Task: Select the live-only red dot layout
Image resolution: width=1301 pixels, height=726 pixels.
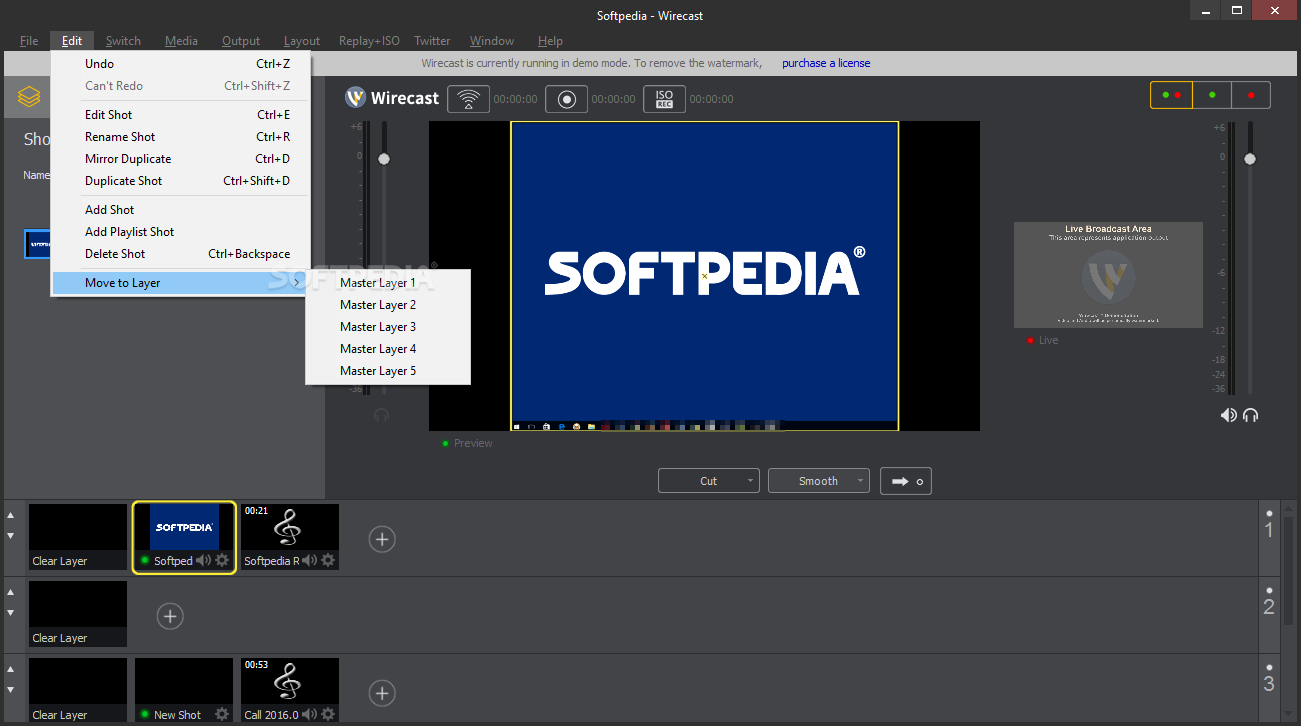Action: (x=1251, y=95)
